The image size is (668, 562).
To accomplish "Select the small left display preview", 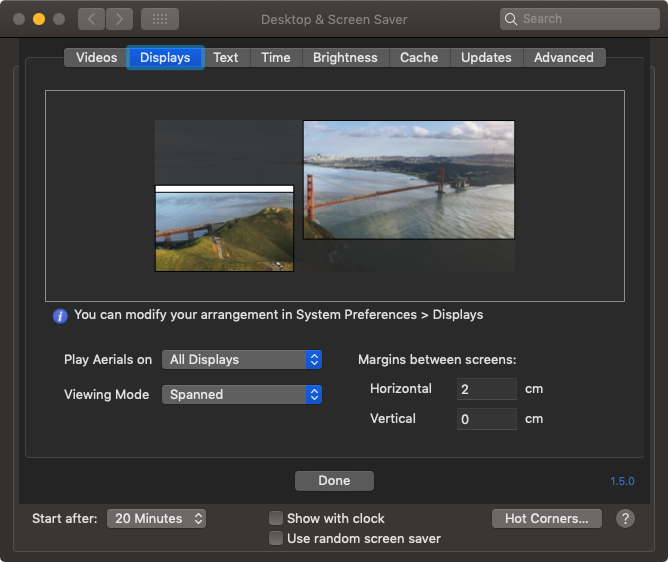I will 225,228.
